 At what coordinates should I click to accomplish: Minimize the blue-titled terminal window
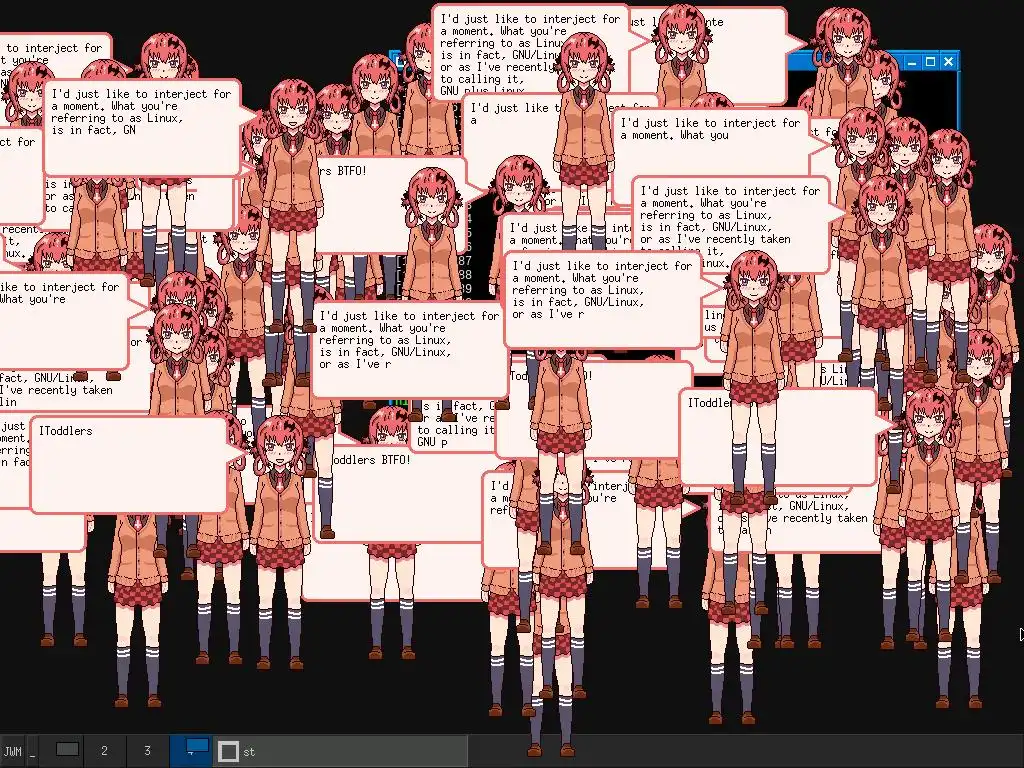(x=912, y=62)
